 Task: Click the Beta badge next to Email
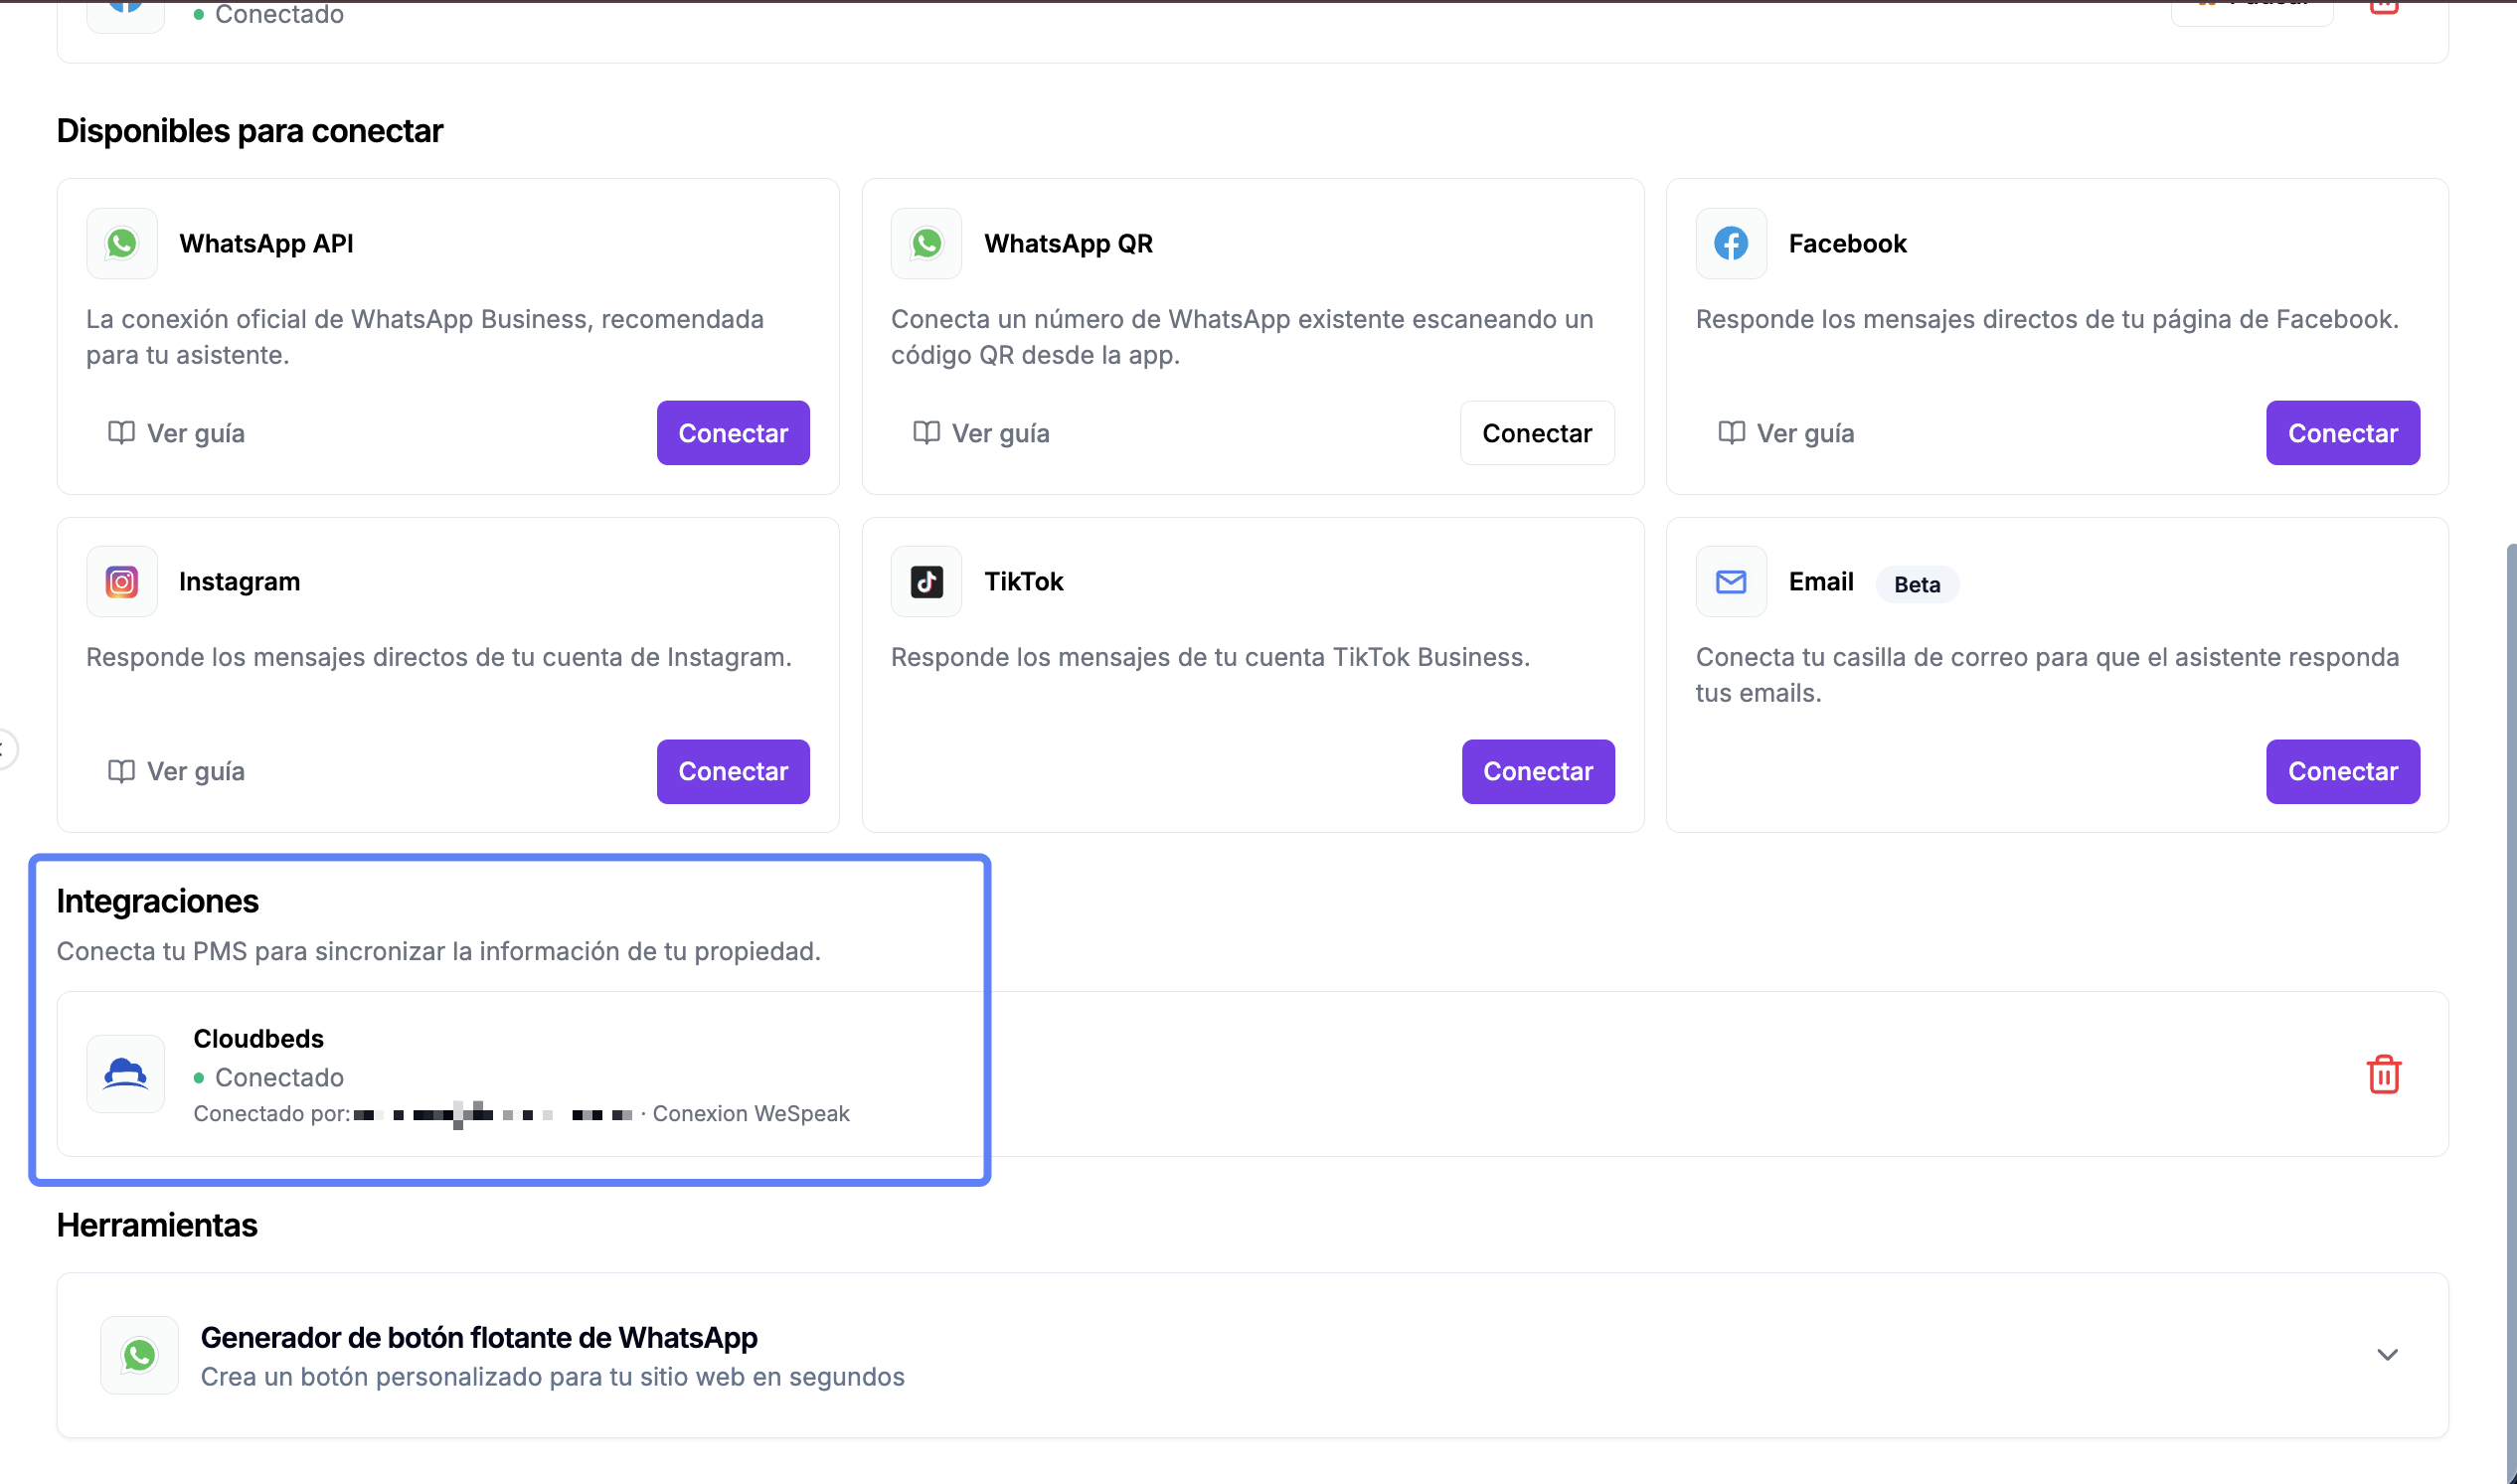coord(1917,584)
